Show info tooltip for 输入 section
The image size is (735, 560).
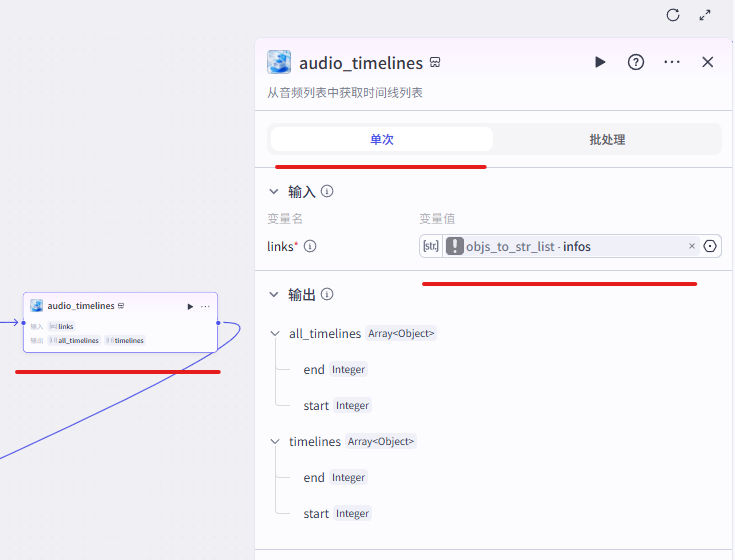tap(327, 191)
